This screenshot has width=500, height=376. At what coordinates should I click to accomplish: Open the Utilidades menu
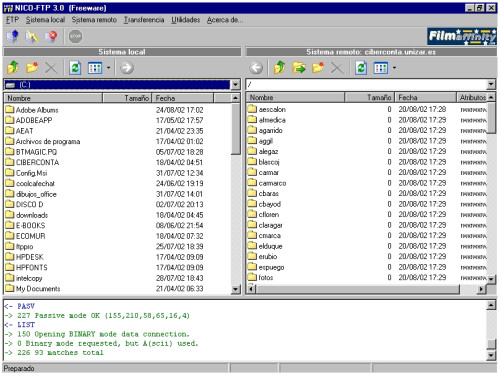pyautogui.click(x=186, y=20)
